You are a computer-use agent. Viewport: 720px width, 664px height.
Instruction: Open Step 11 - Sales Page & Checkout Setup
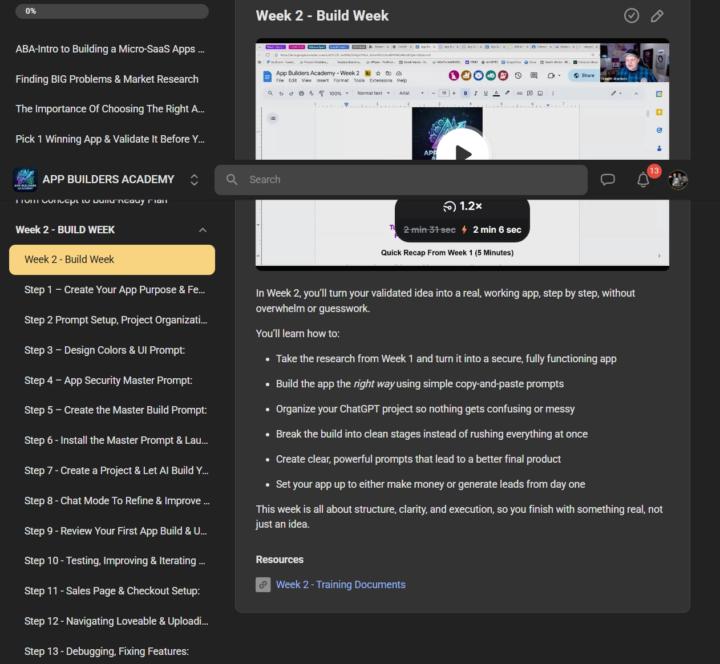112,591
